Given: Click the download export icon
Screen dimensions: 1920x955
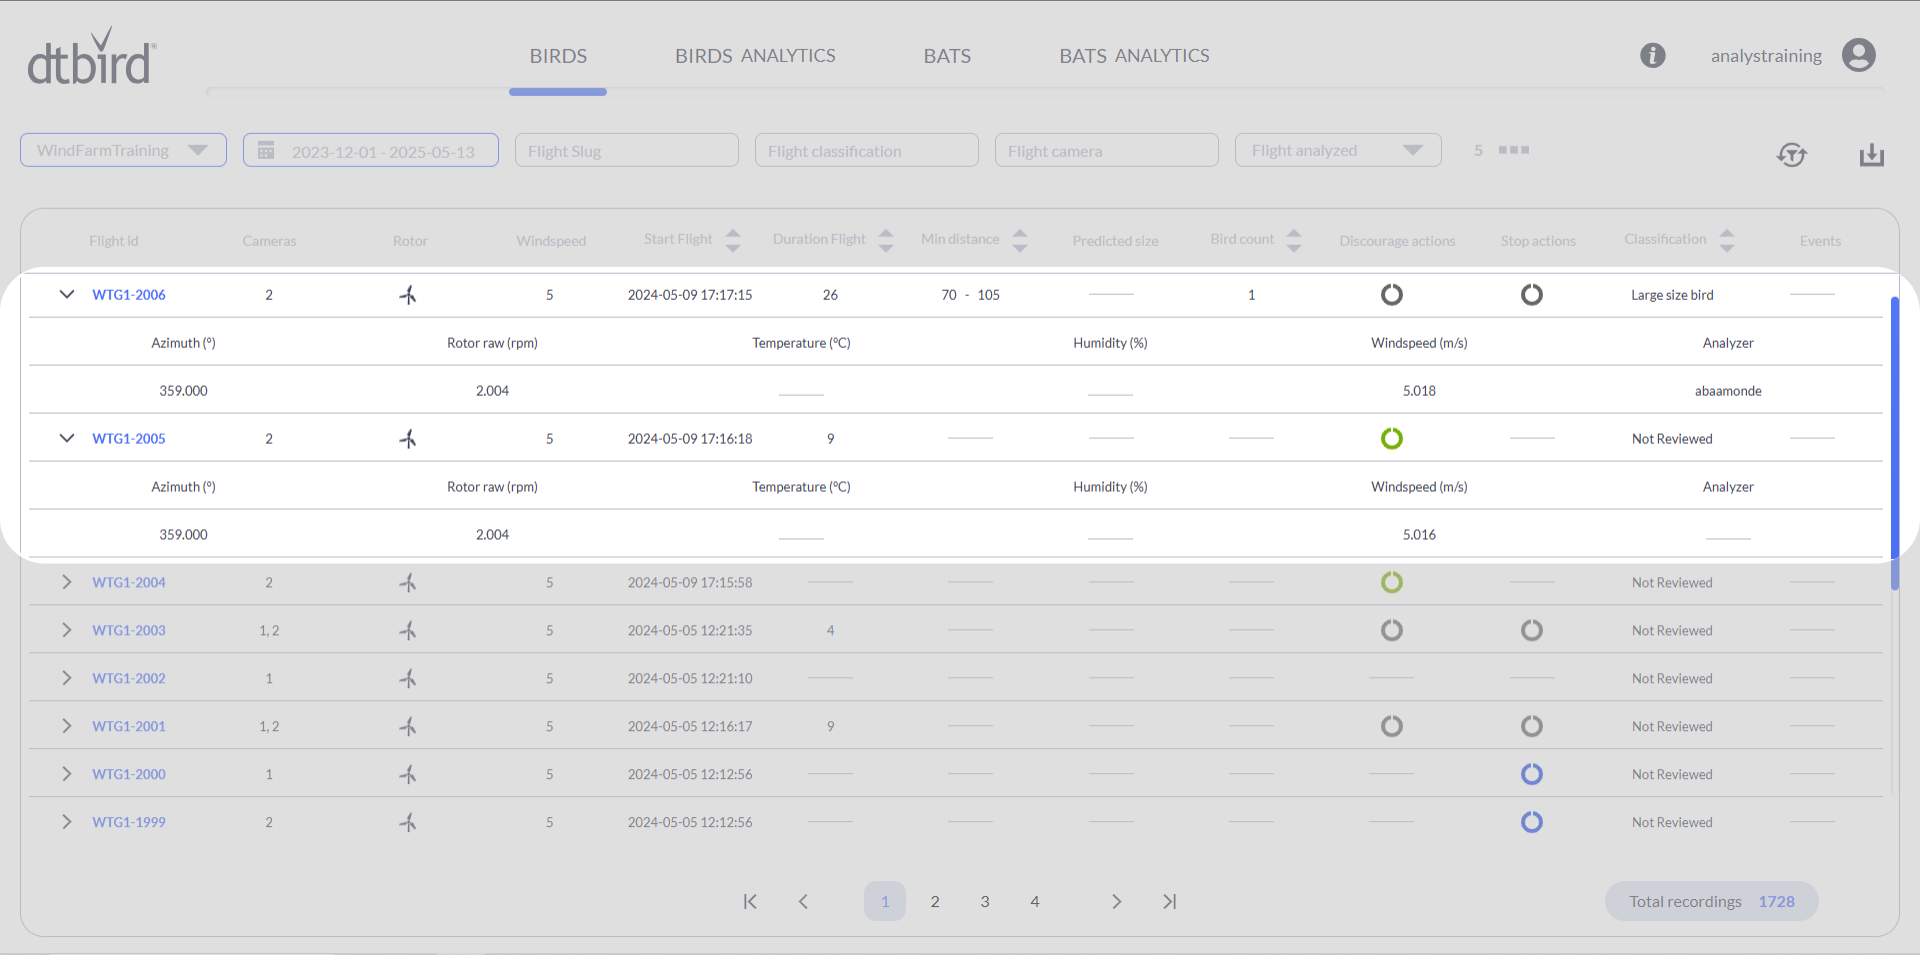Looking at the screenshot, I should click(1871, 155).
